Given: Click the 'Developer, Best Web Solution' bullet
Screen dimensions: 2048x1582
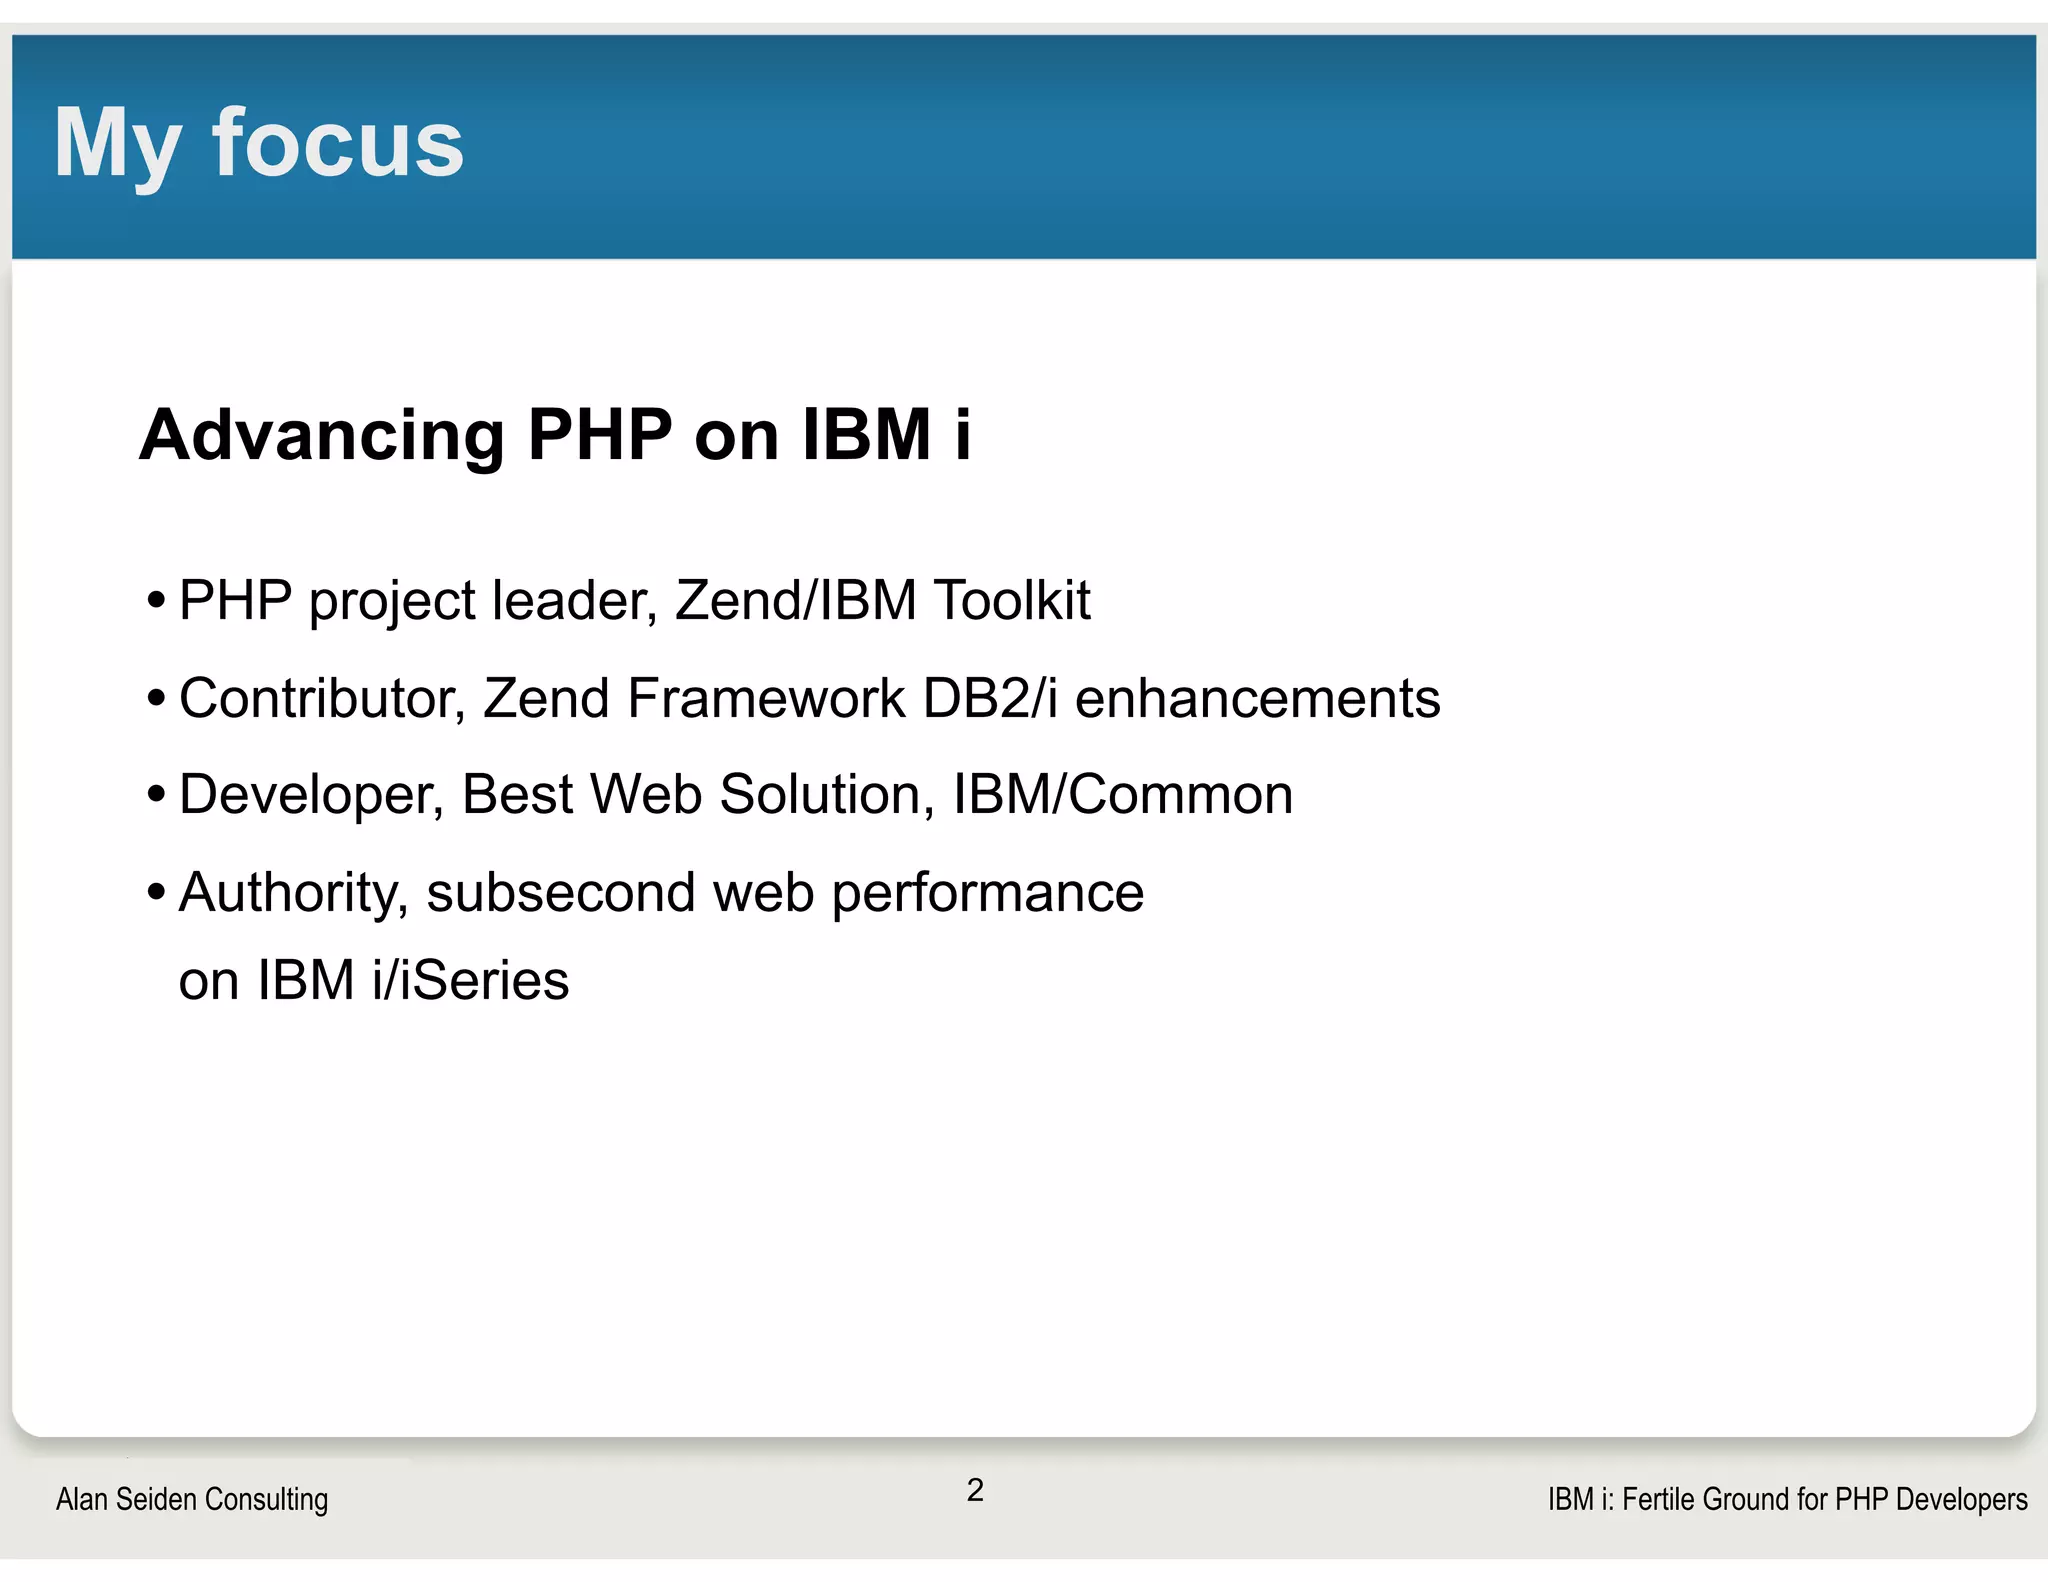Looking at the screenshot, I should pyautogui.click(x=735, y=795).
